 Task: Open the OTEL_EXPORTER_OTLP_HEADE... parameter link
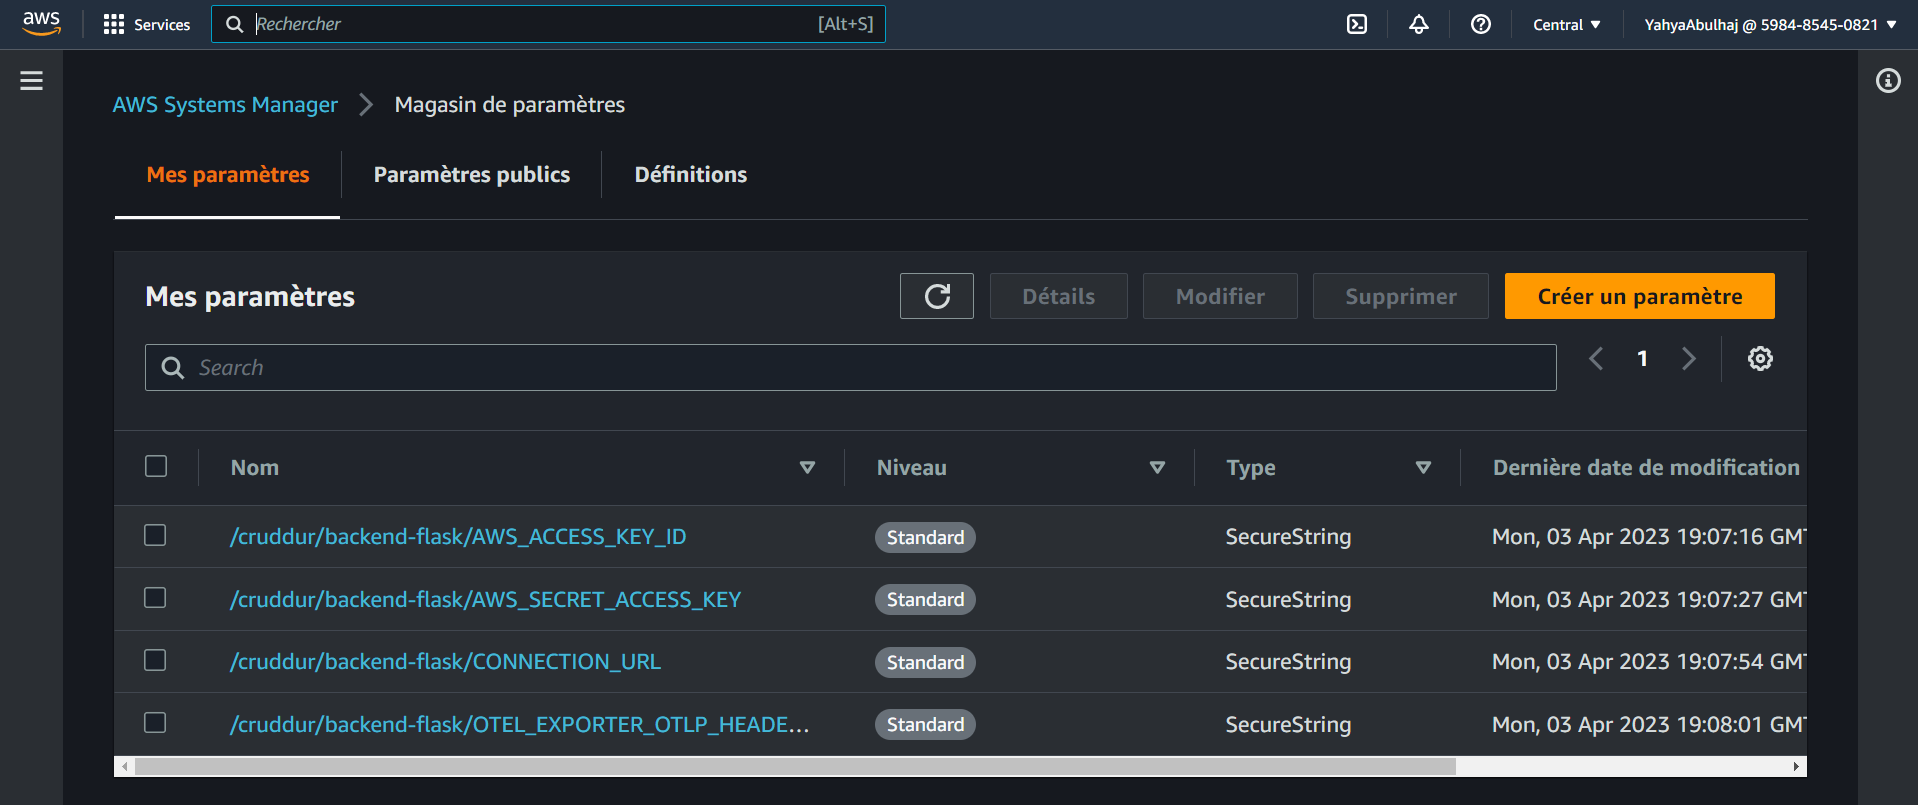[x=519, y=725]
